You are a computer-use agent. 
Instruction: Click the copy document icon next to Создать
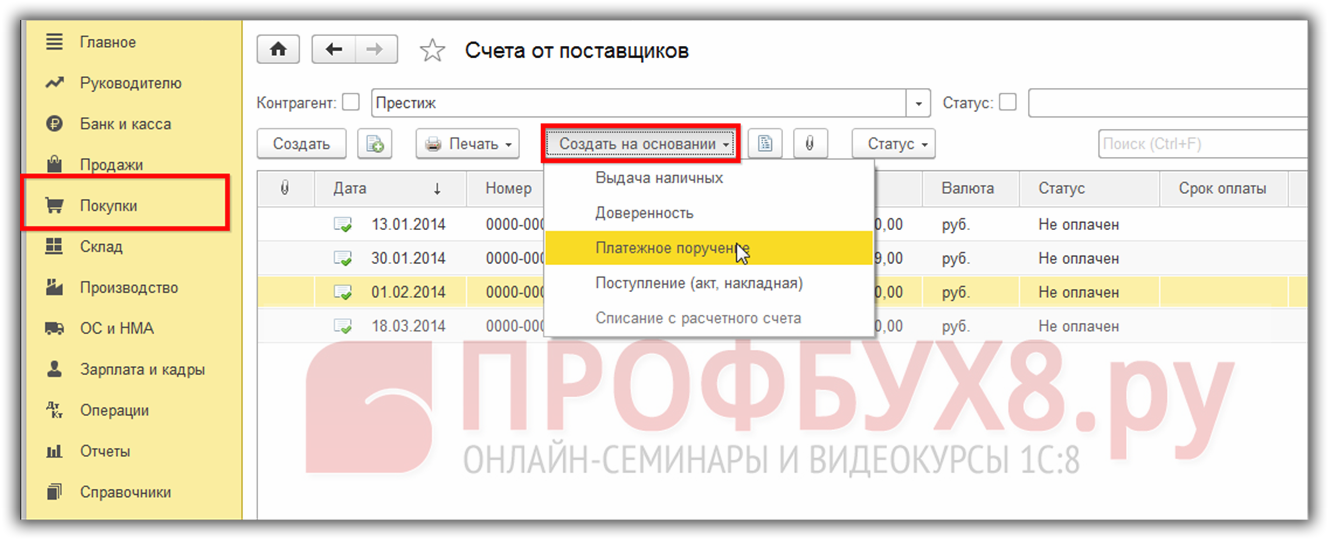(376, 144)
